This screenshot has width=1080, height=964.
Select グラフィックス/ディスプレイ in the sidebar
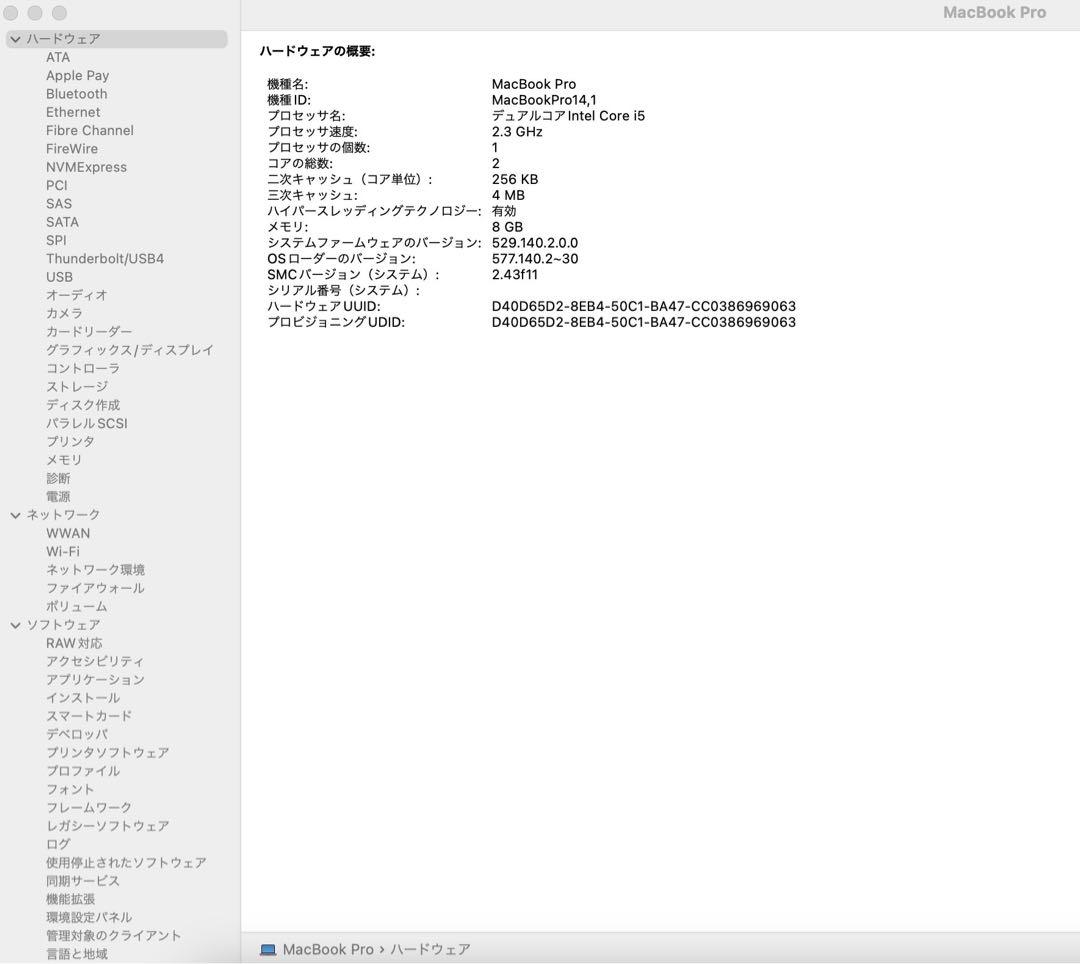pos(128,349)
